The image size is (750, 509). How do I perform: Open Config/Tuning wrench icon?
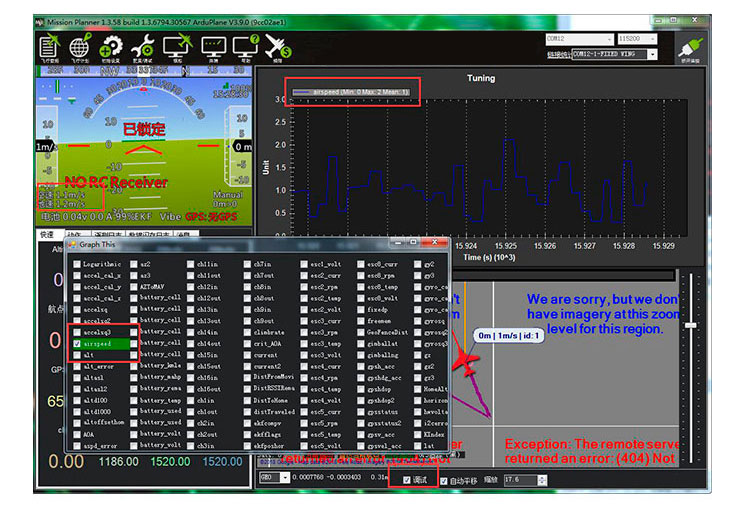pos(144,47)
